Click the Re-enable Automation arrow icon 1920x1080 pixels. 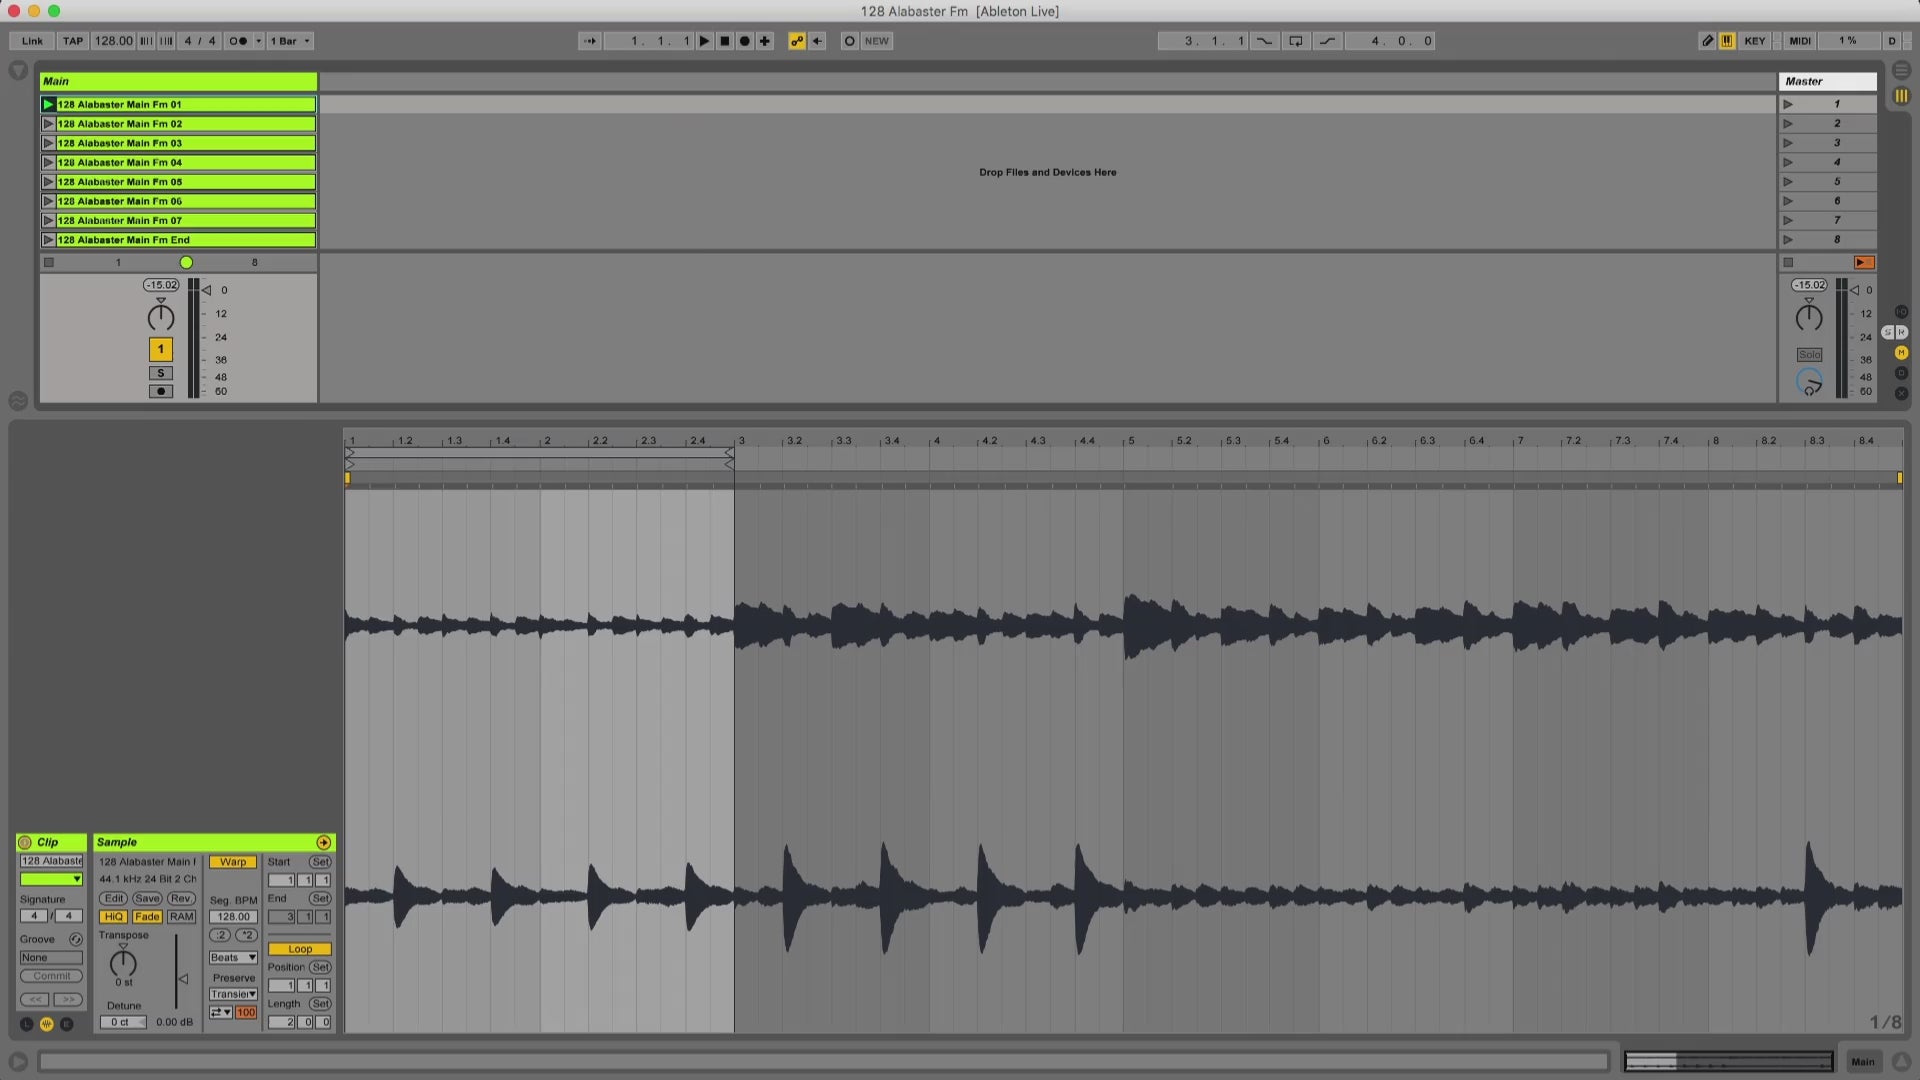pos(817,41)
